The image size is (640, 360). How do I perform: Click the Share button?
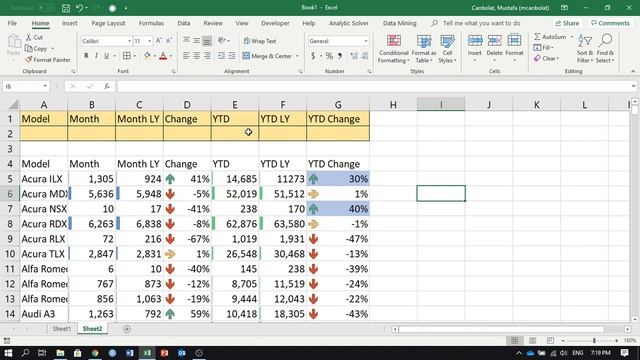pos(567,23)
